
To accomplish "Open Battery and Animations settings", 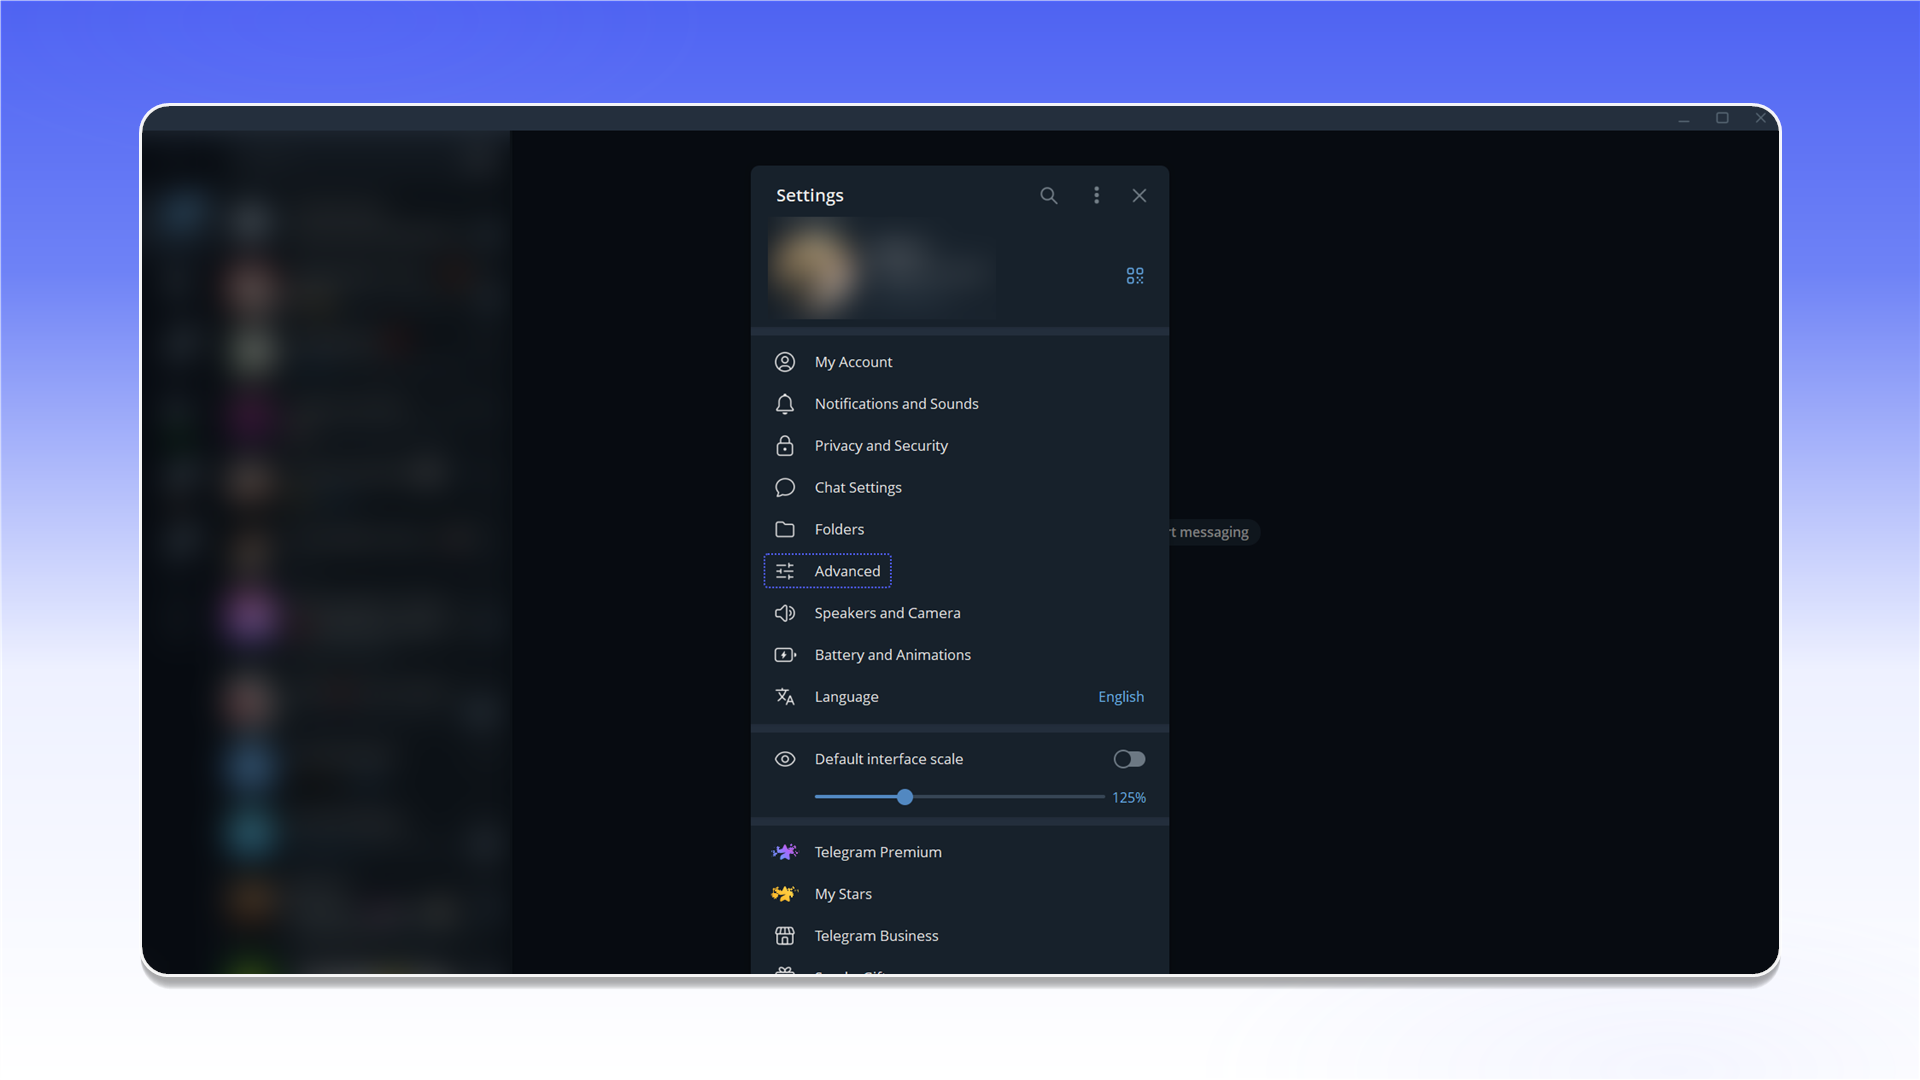I will (960, 656).
